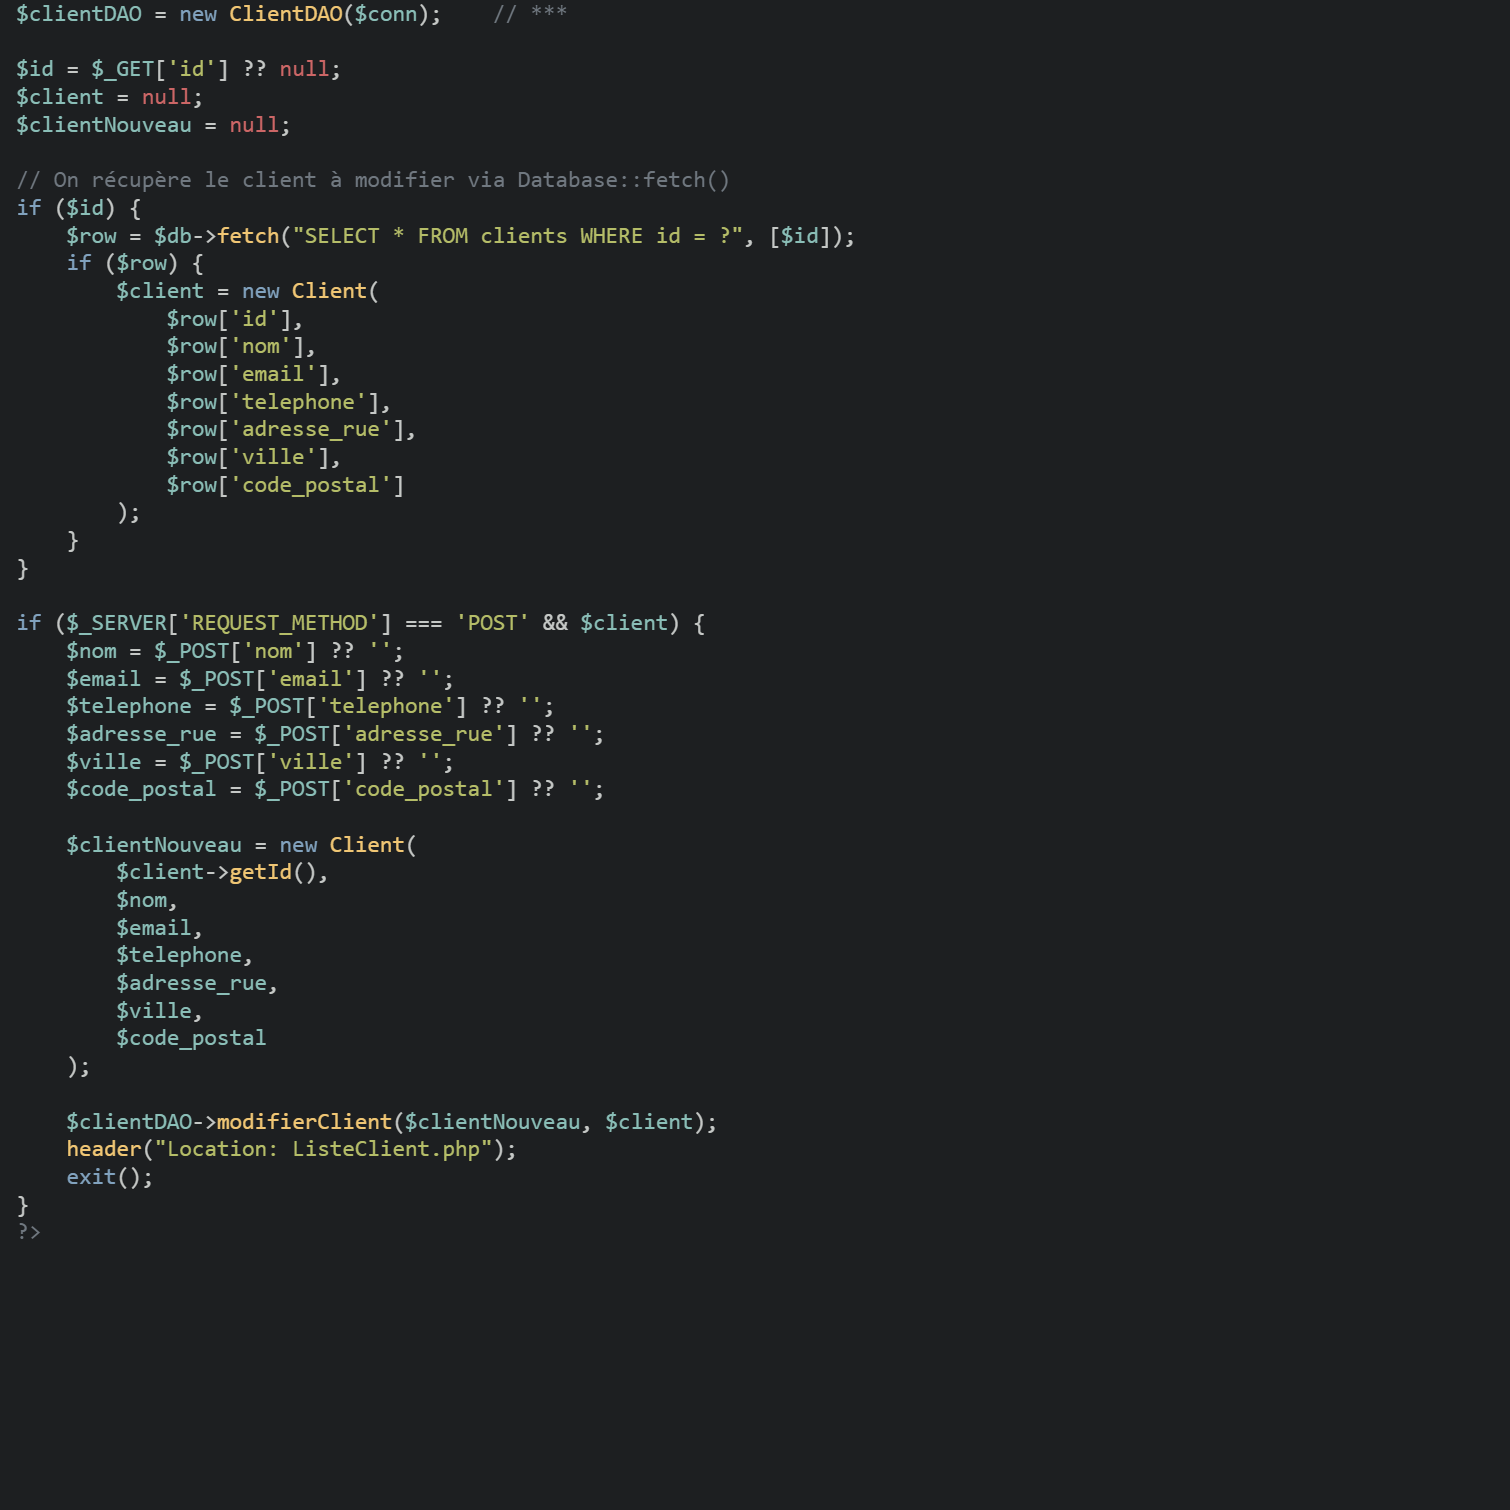Click the $row['code_postal'] argument
The width and height of the screenshot is (1510, 1510).
point(285,485)
